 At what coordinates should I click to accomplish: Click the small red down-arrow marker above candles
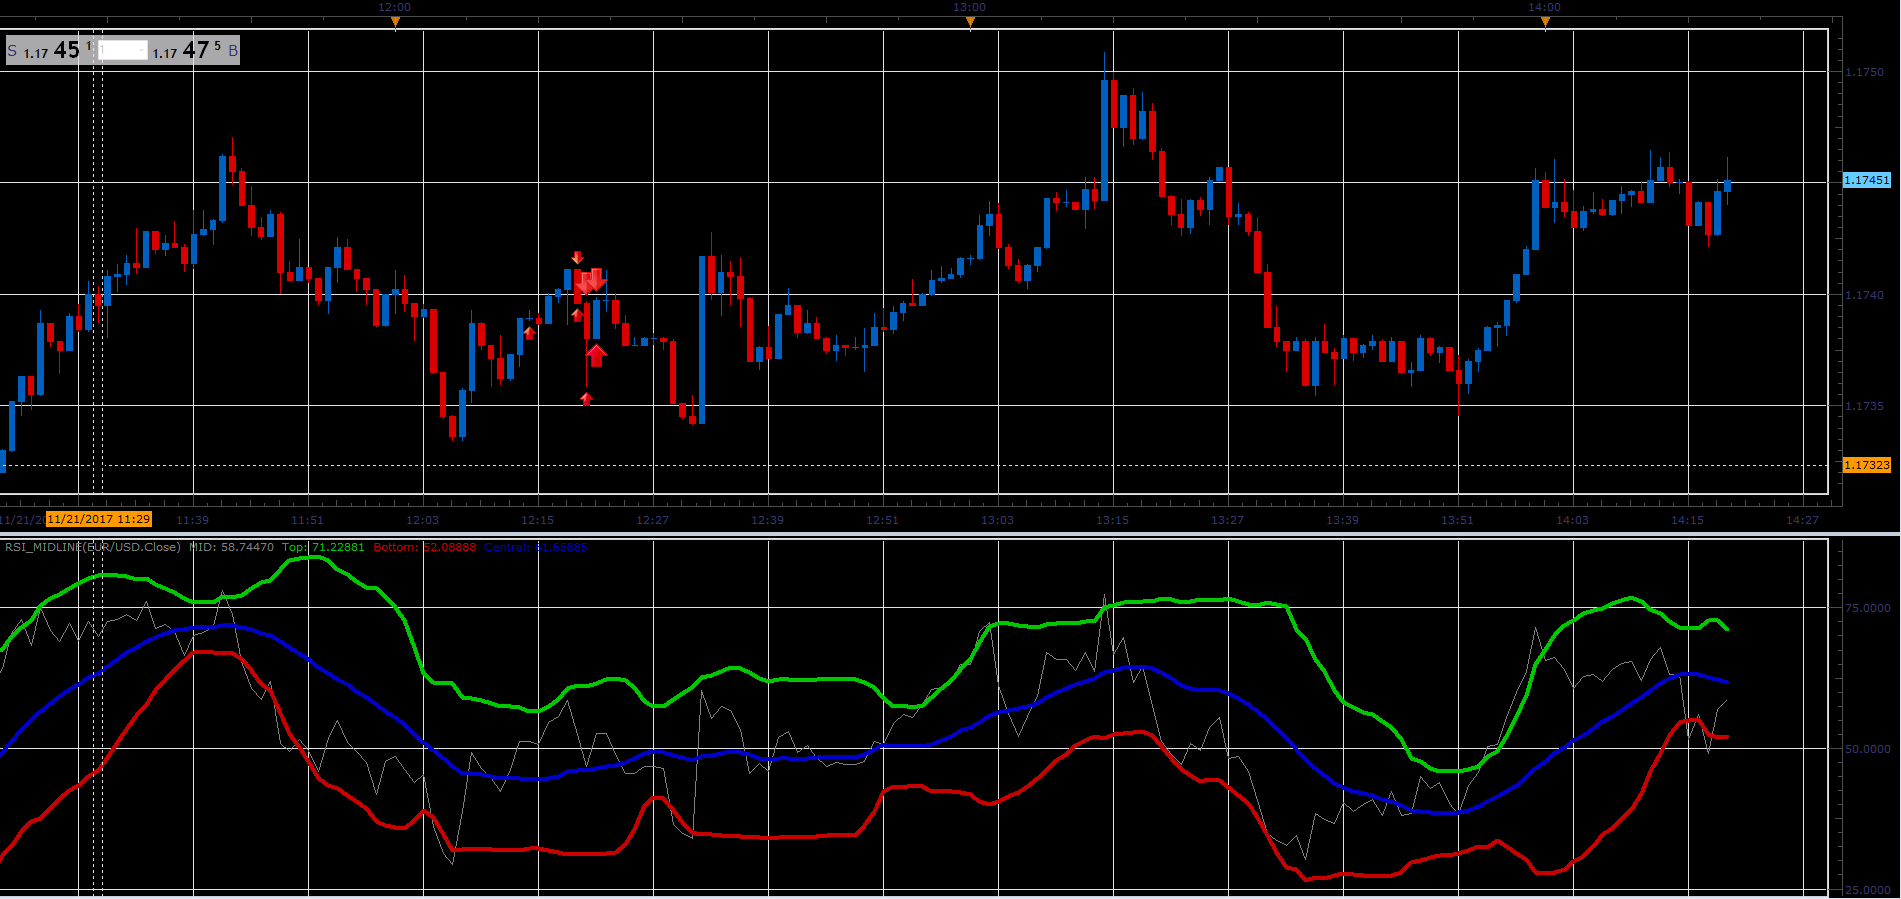click(x=577, y=258)
